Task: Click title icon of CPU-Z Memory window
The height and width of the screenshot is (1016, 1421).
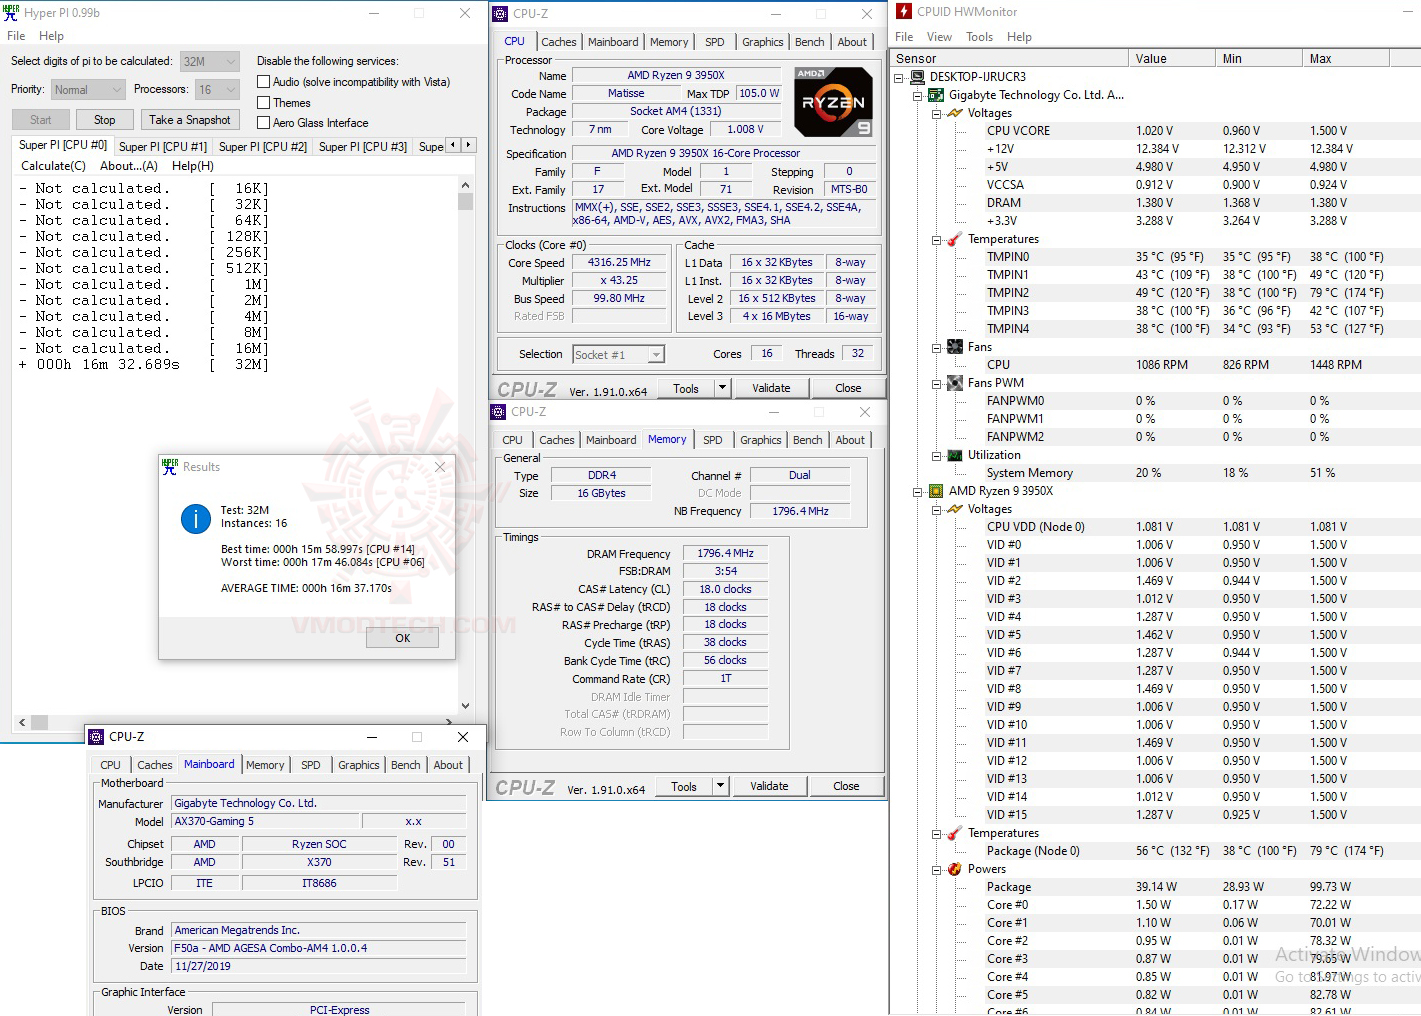Action: tap(499, 412)
